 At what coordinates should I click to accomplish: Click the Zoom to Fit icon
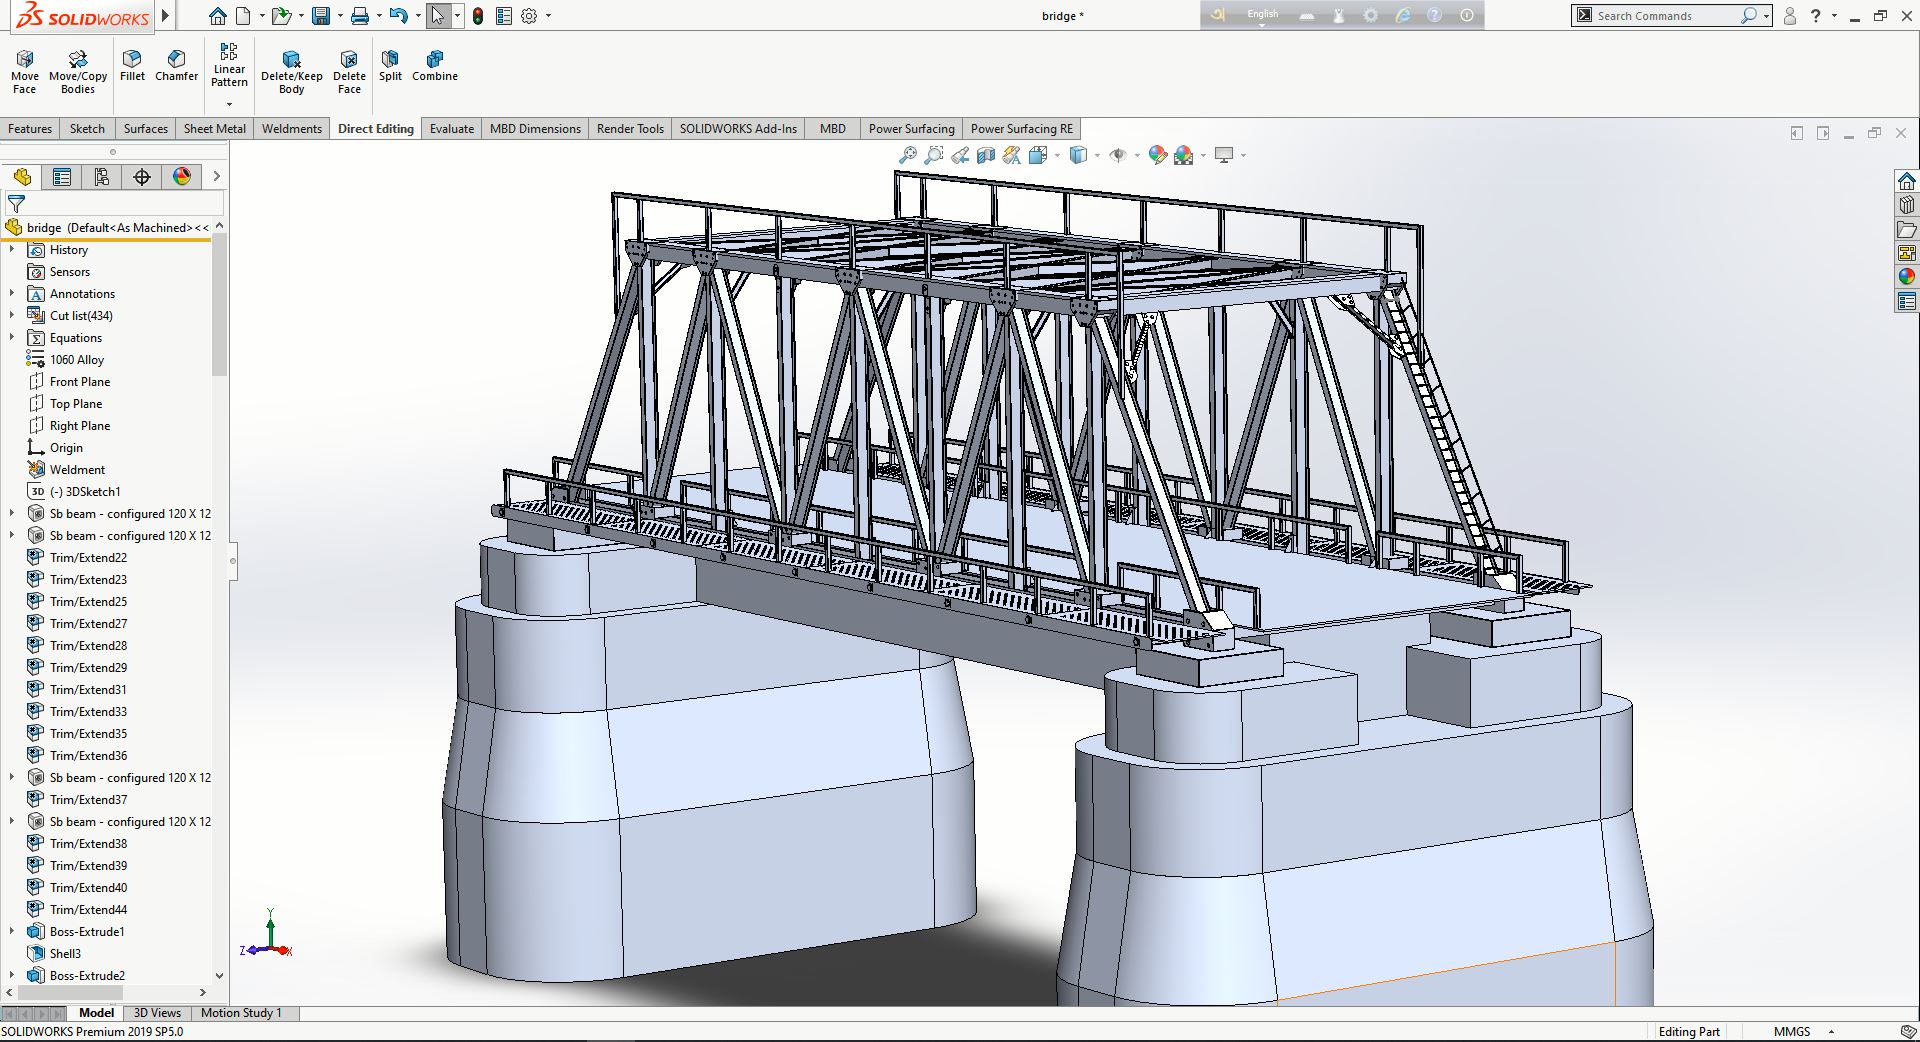point(907,155)
